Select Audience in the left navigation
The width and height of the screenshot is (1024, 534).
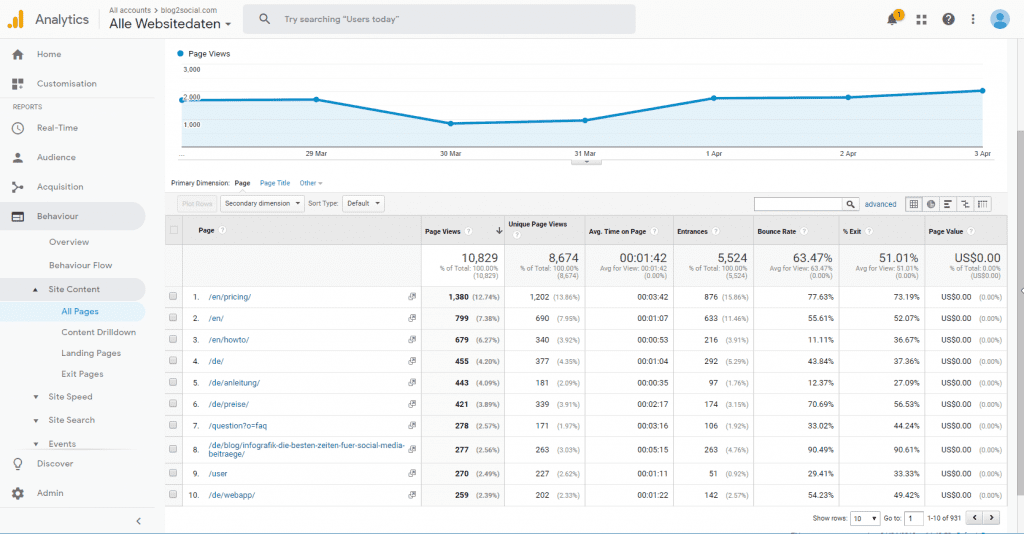[x=57, y=158]
